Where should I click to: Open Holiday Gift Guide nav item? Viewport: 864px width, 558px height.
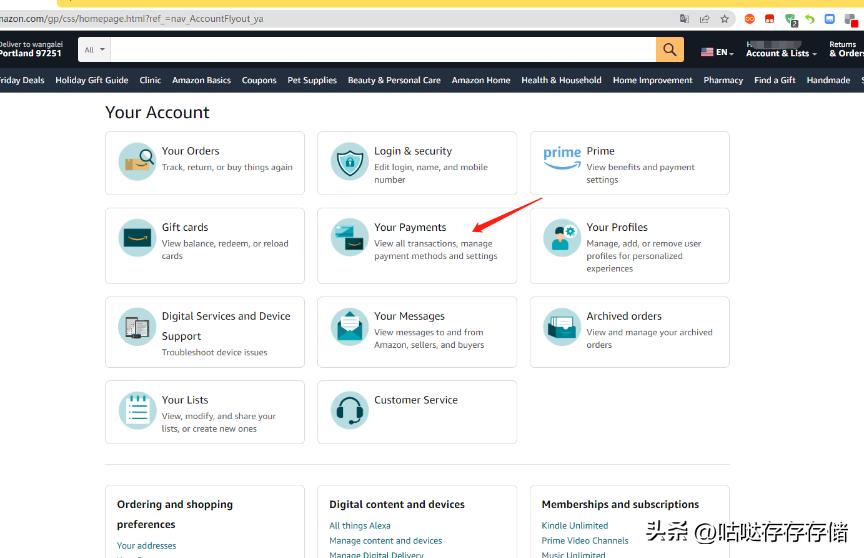coord(91,80)
